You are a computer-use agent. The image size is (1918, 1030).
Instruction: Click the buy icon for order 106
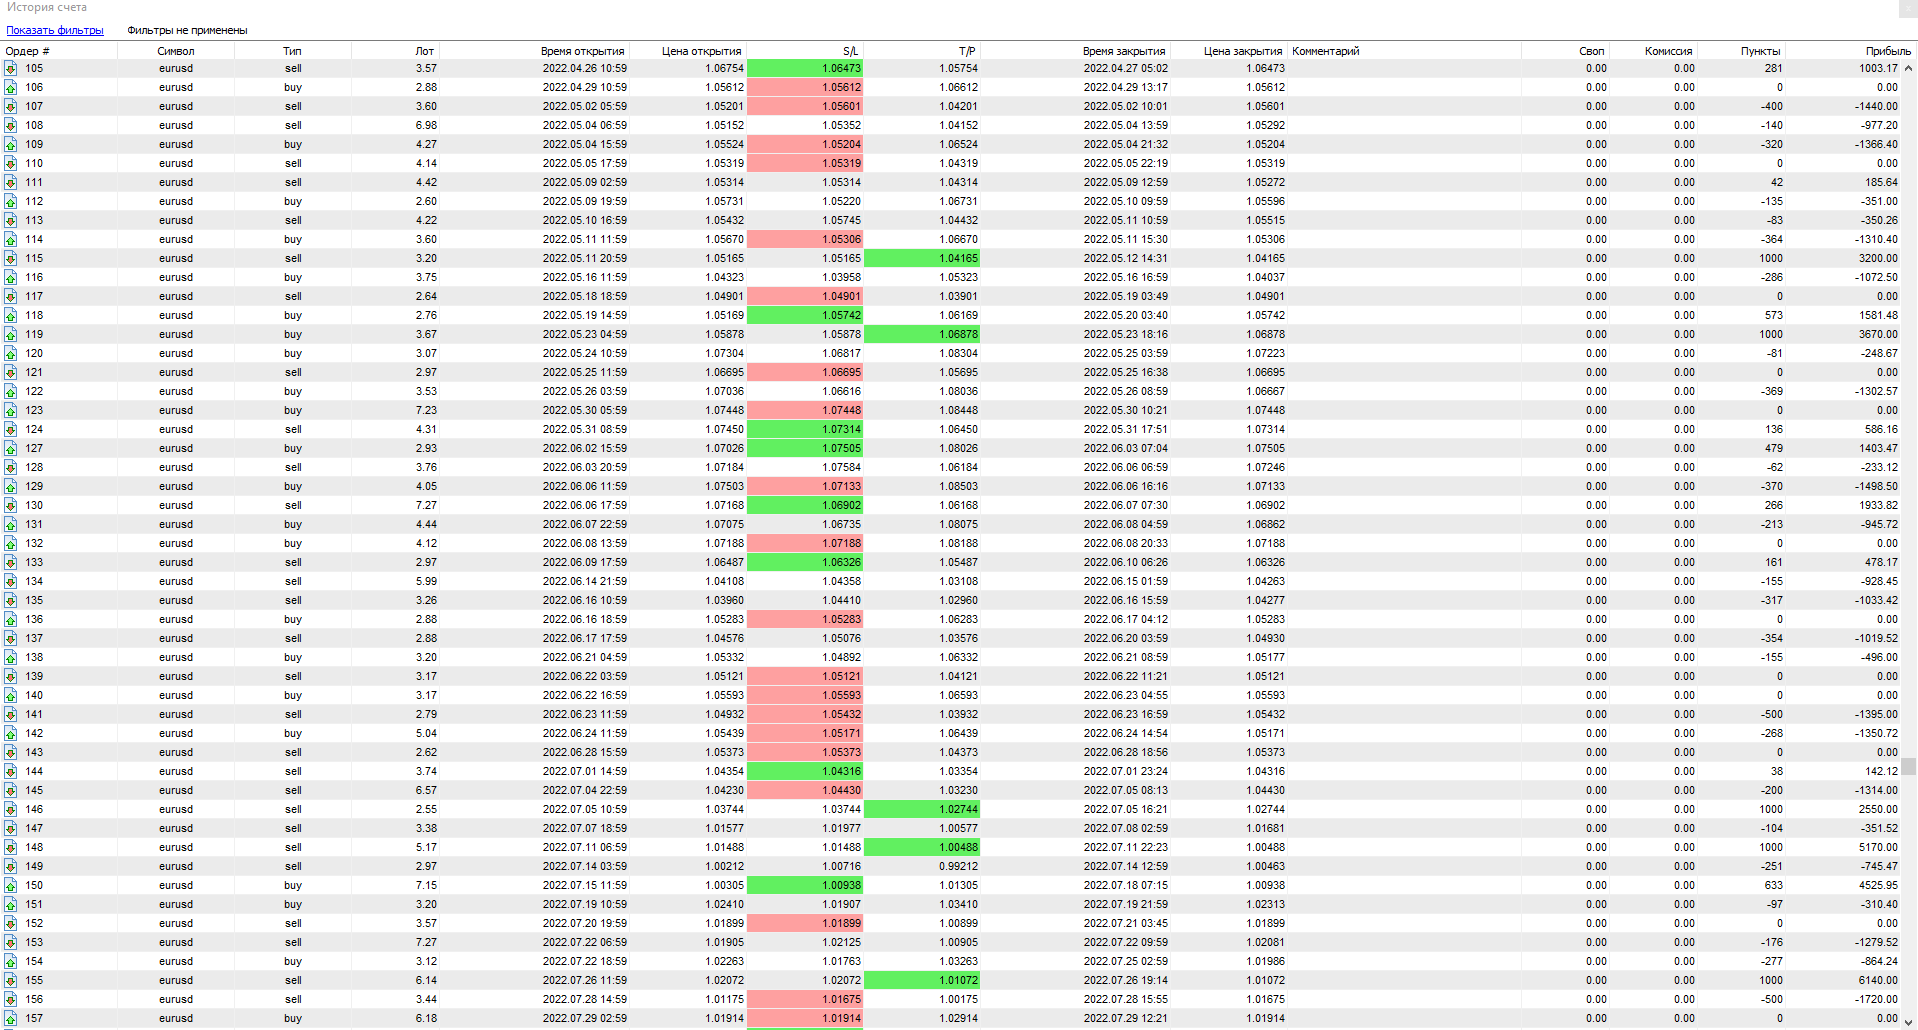tap(10, 88)
